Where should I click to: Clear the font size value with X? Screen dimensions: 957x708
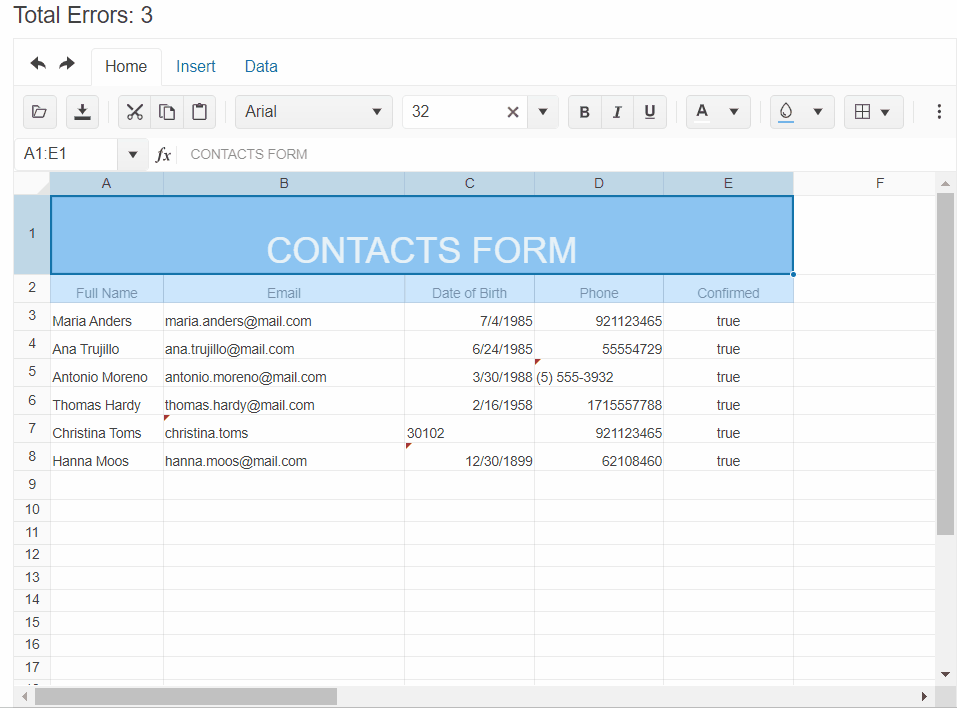point(513,112)
